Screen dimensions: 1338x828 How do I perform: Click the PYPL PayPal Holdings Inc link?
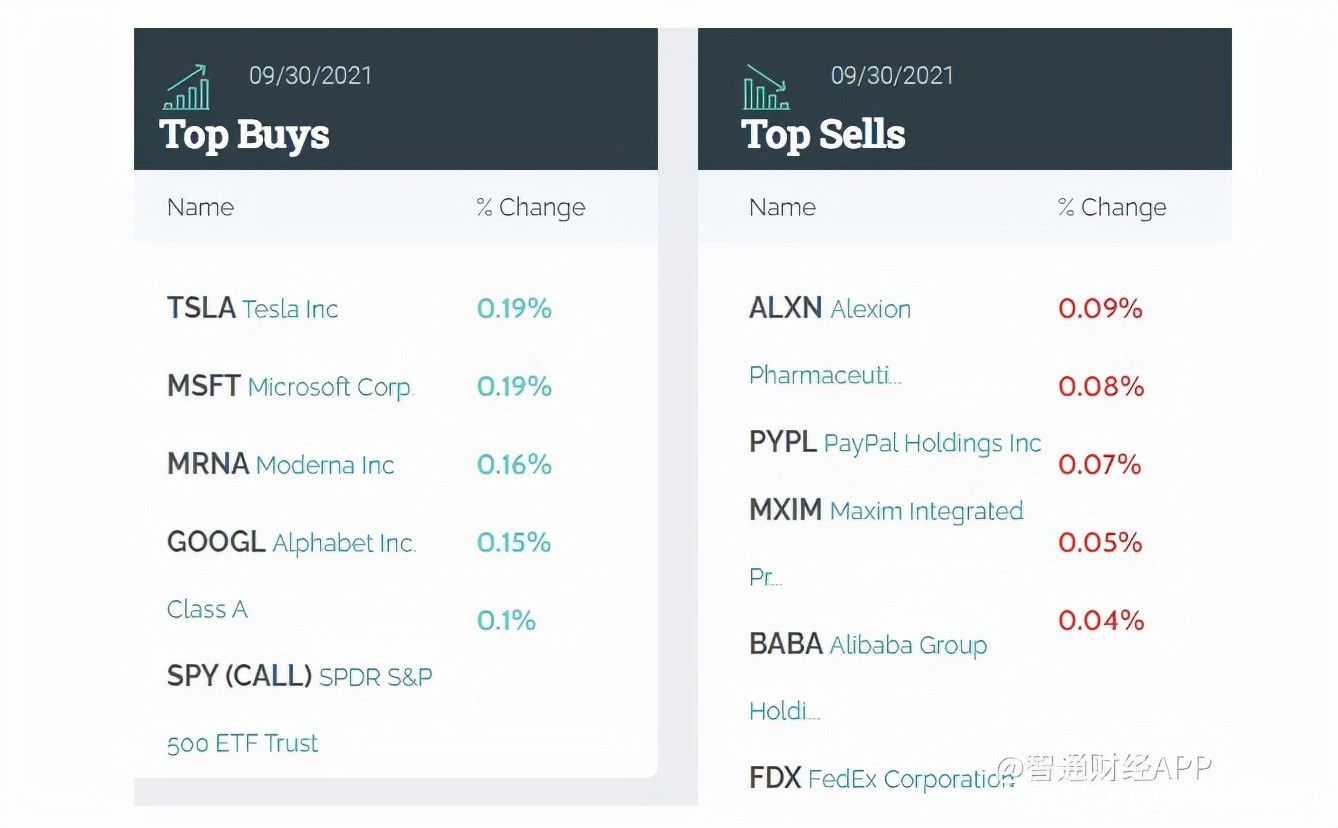click(x=894, y=442)
